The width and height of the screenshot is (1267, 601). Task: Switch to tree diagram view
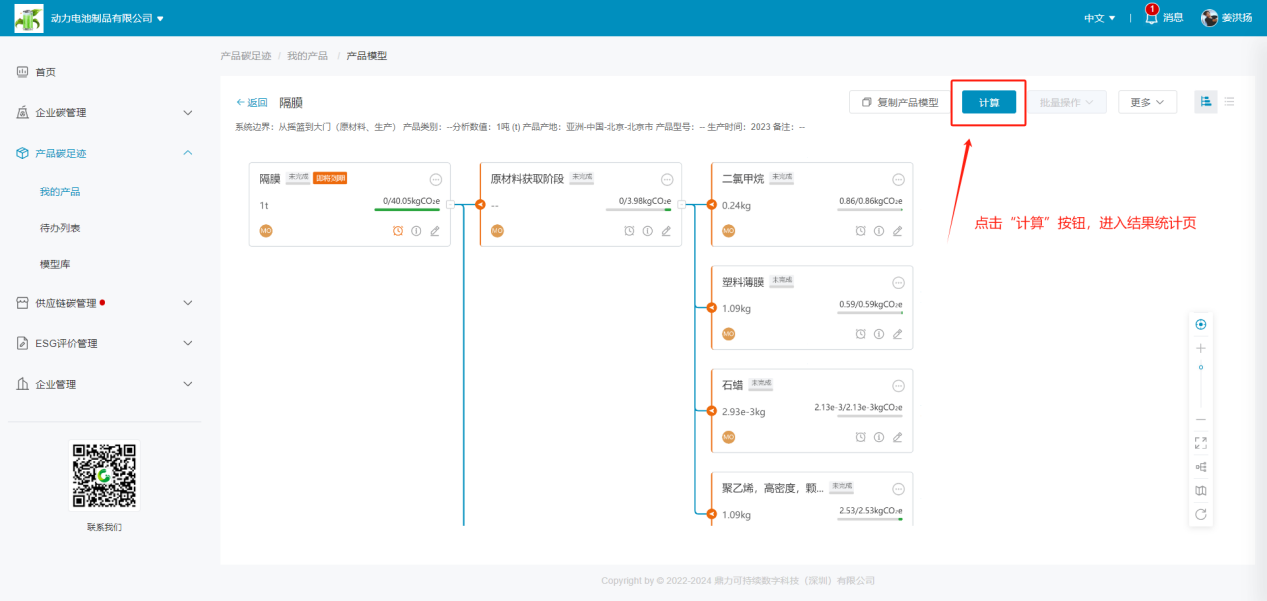(x=1206, y=102)
